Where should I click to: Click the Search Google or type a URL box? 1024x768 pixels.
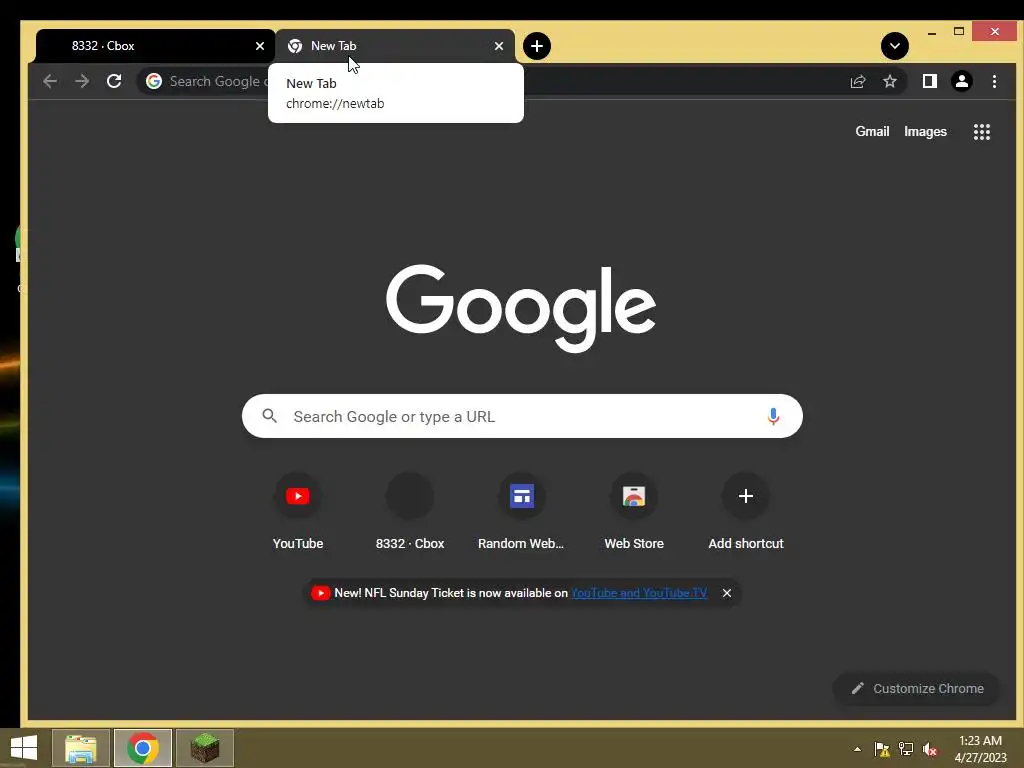point(522,416)
